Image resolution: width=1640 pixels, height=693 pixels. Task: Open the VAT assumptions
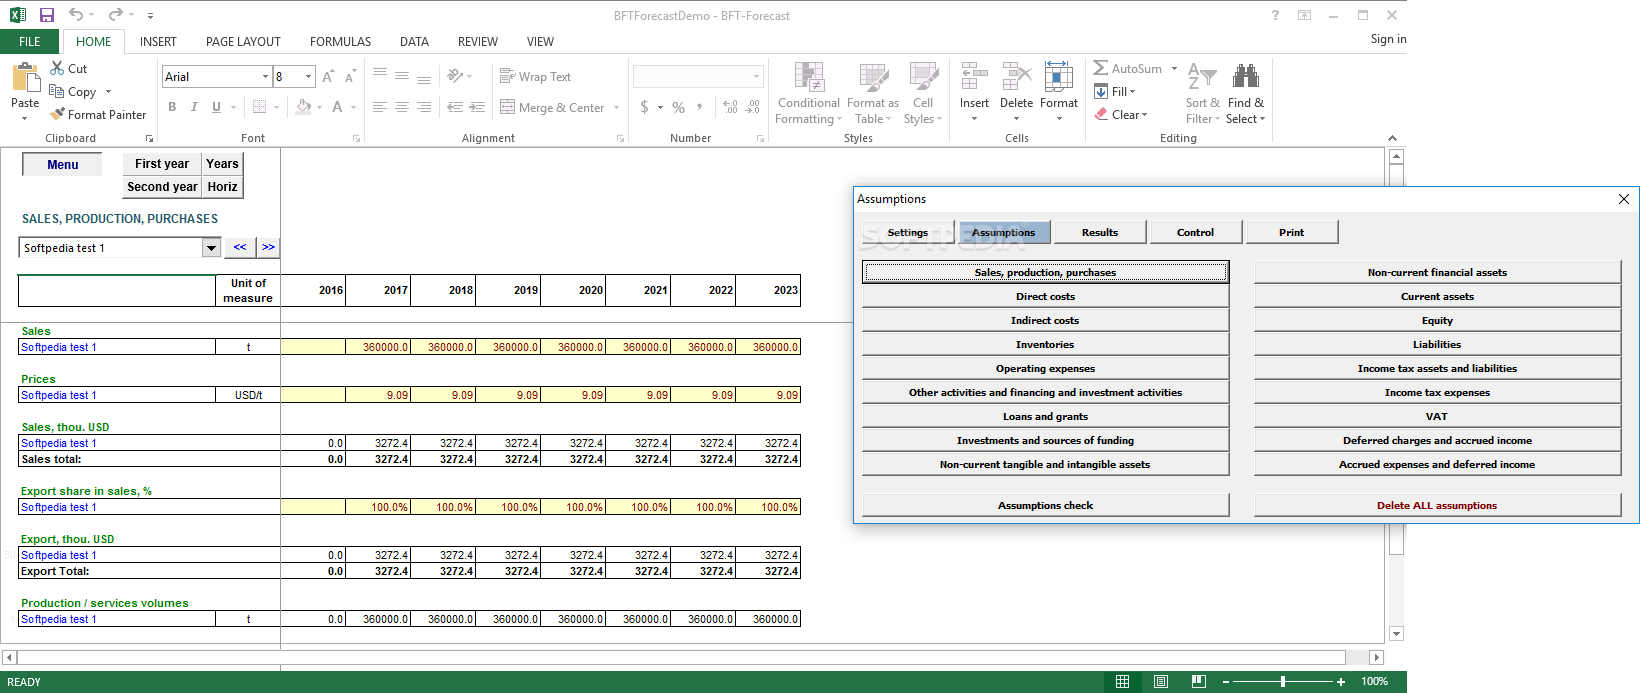pos(1437,416)
